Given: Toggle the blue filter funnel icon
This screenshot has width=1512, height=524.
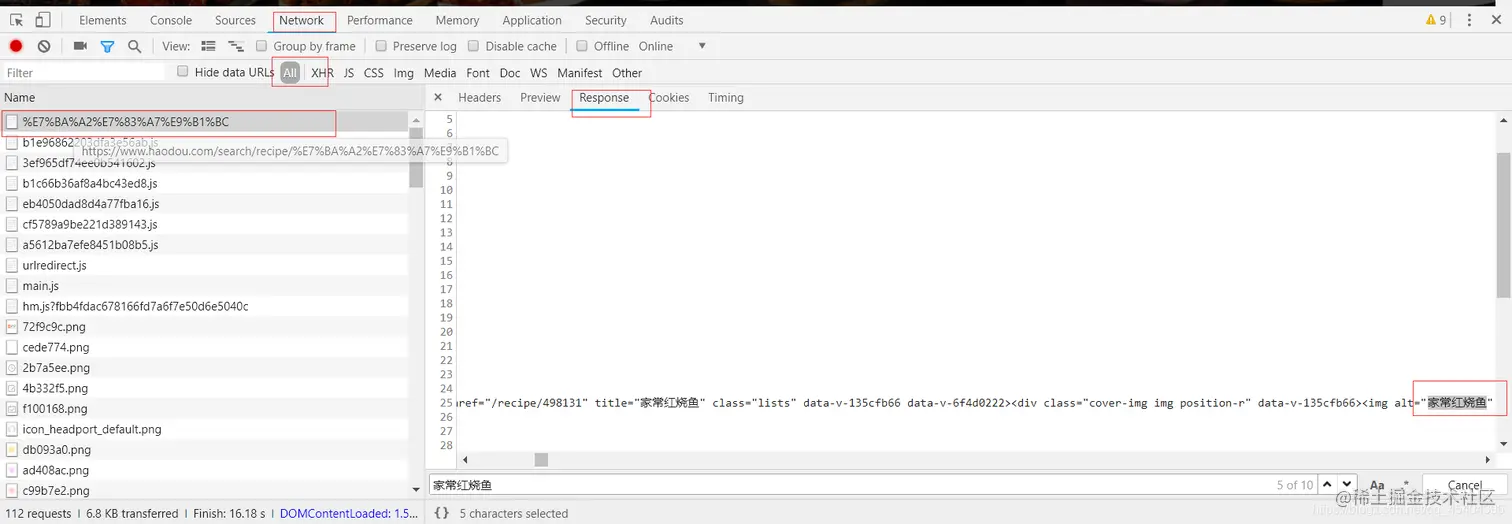Looking at the screenshot, I should click(107, 46).
